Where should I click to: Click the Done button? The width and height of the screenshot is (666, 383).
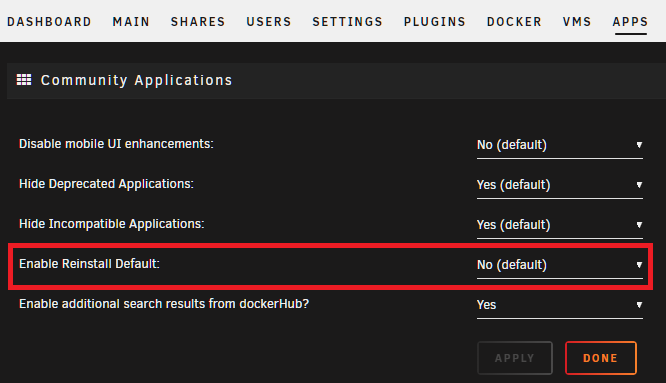point(601,358)
